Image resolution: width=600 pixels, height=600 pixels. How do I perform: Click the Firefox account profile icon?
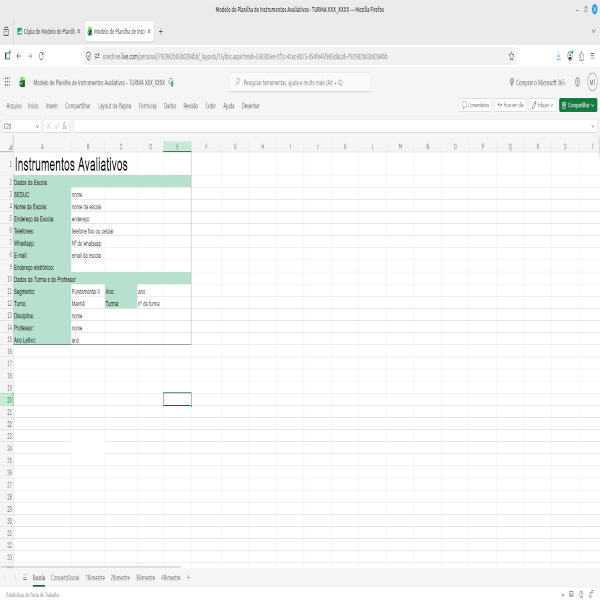point(570,56)
